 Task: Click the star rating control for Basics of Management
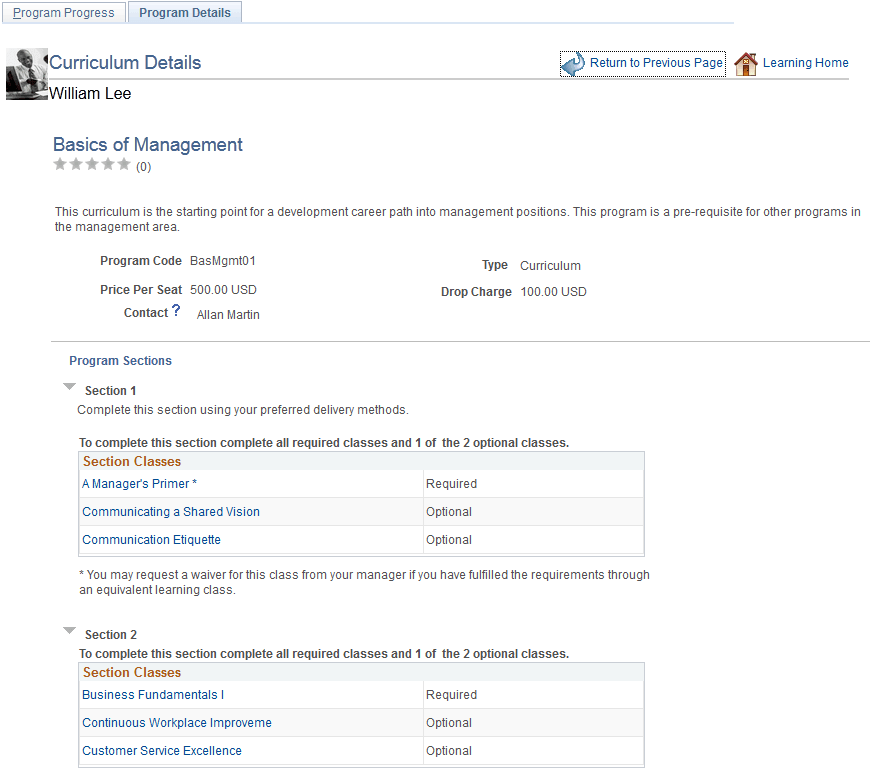click(92, 164)
